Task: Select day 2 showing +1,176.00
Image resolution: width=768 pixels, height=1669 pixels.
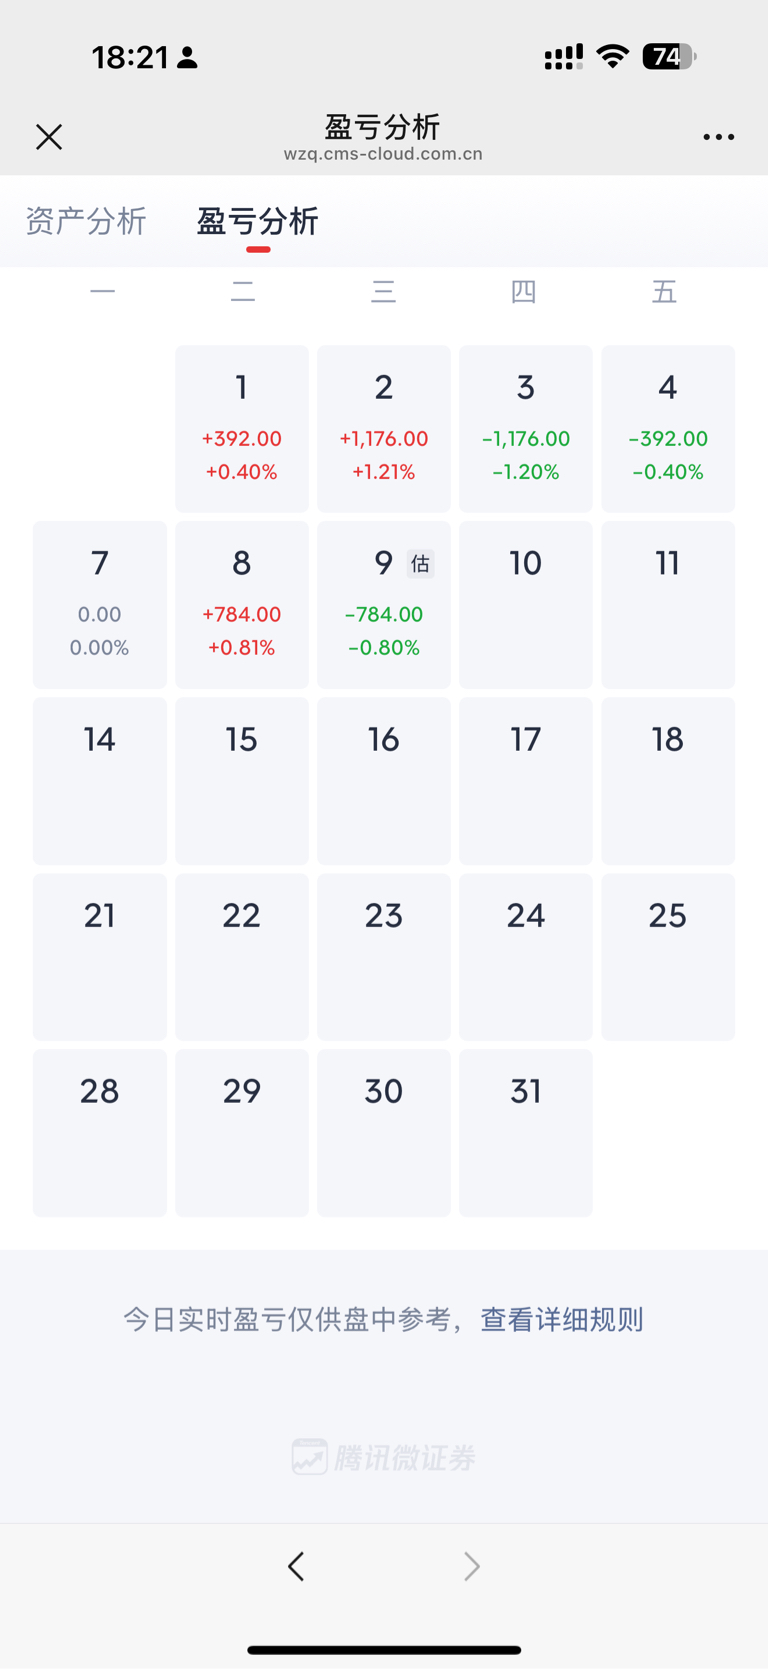Action: click(384, 429)
